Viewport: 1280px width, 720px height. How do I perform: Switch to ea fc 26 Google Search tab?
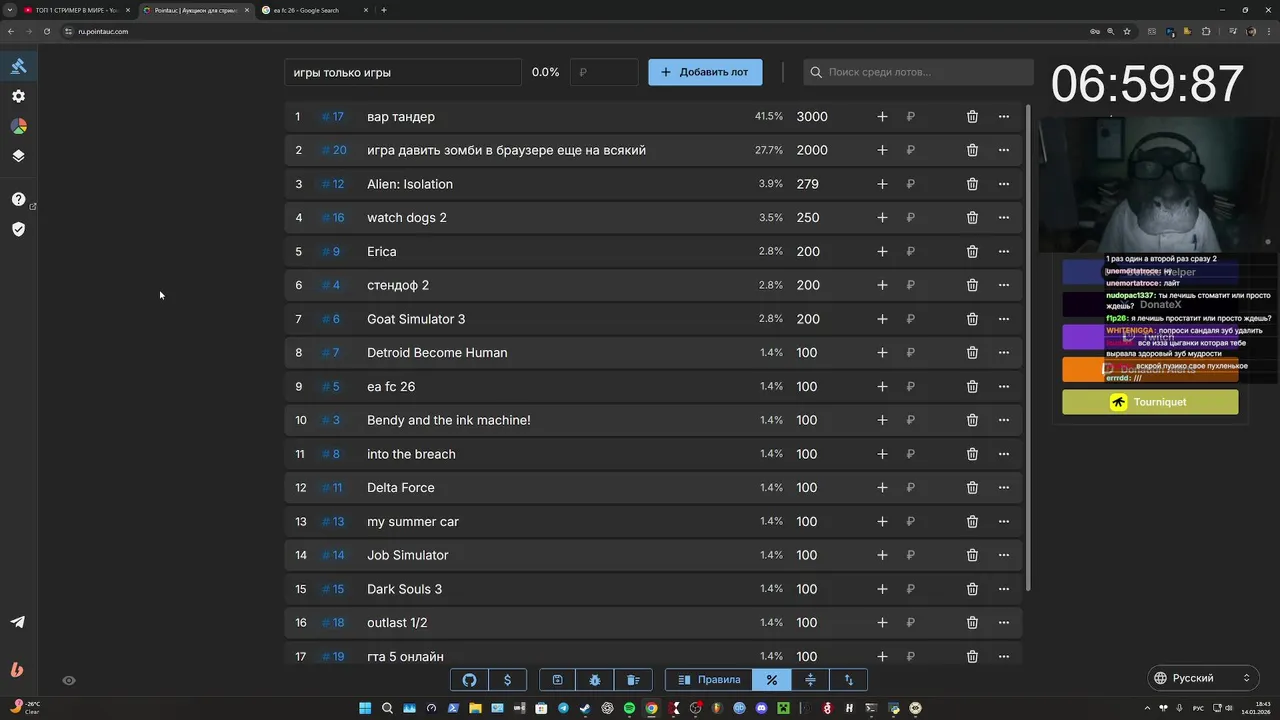tap(313, 10)
